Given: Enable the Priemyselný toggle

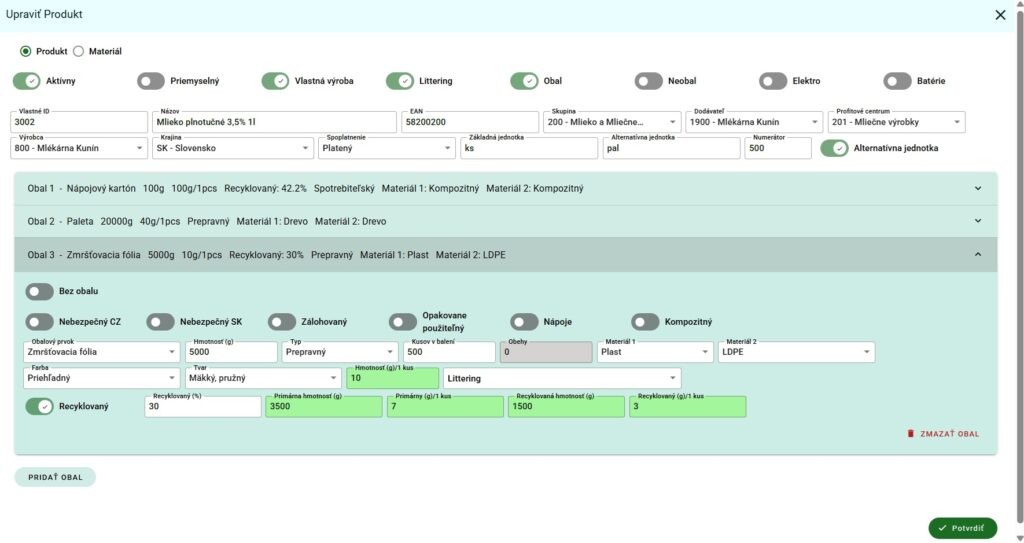Looking at the screenshot, I should point(151,81).
